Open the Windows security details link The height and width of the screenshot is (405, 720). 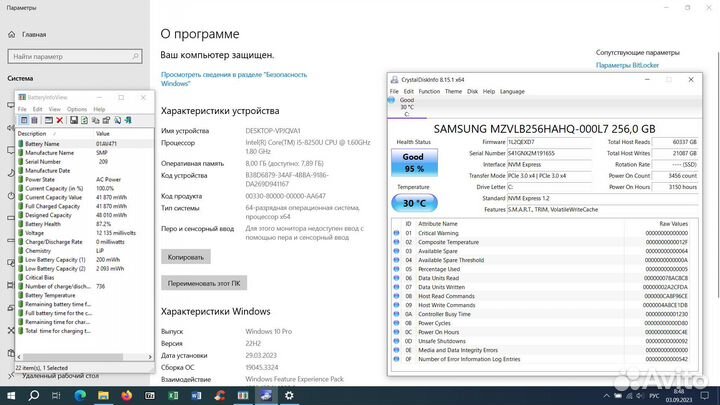click(234, 79)
